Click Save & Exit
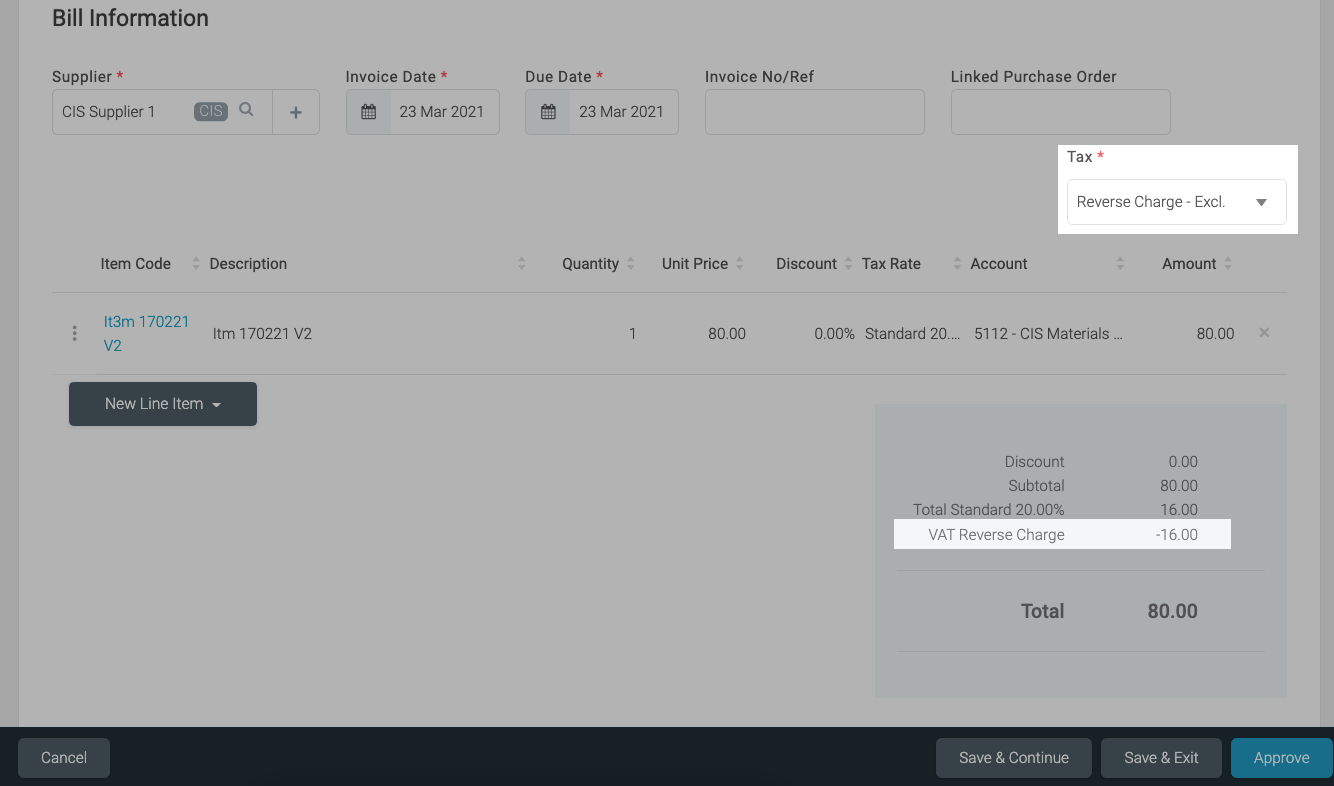 [1160, 757]
